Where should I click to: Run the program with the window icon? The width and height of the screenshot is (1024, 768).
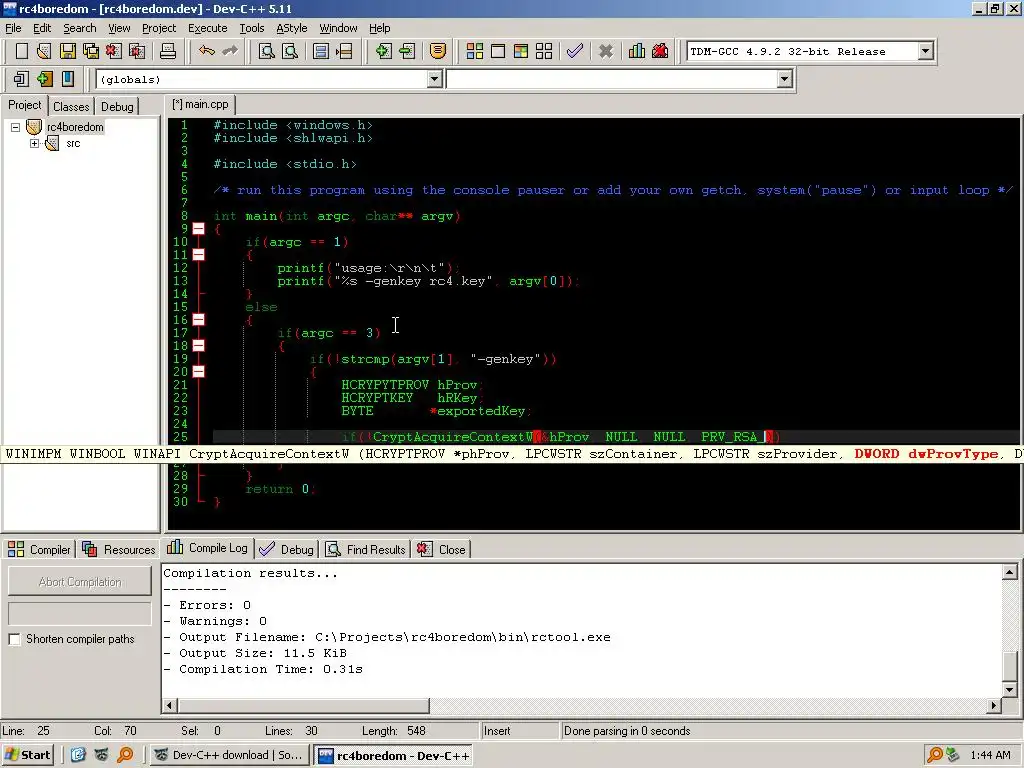pyautogui.click(x=498, y=51)
